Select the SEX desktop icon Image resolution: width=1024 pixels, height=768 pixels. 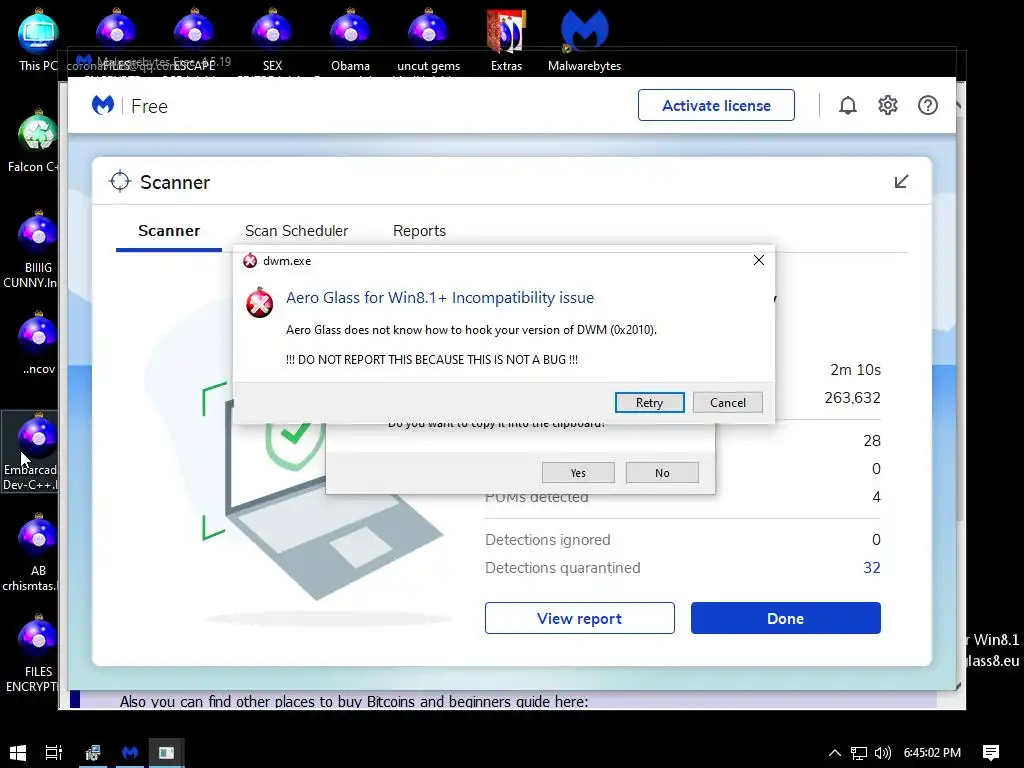pos(272,40)
